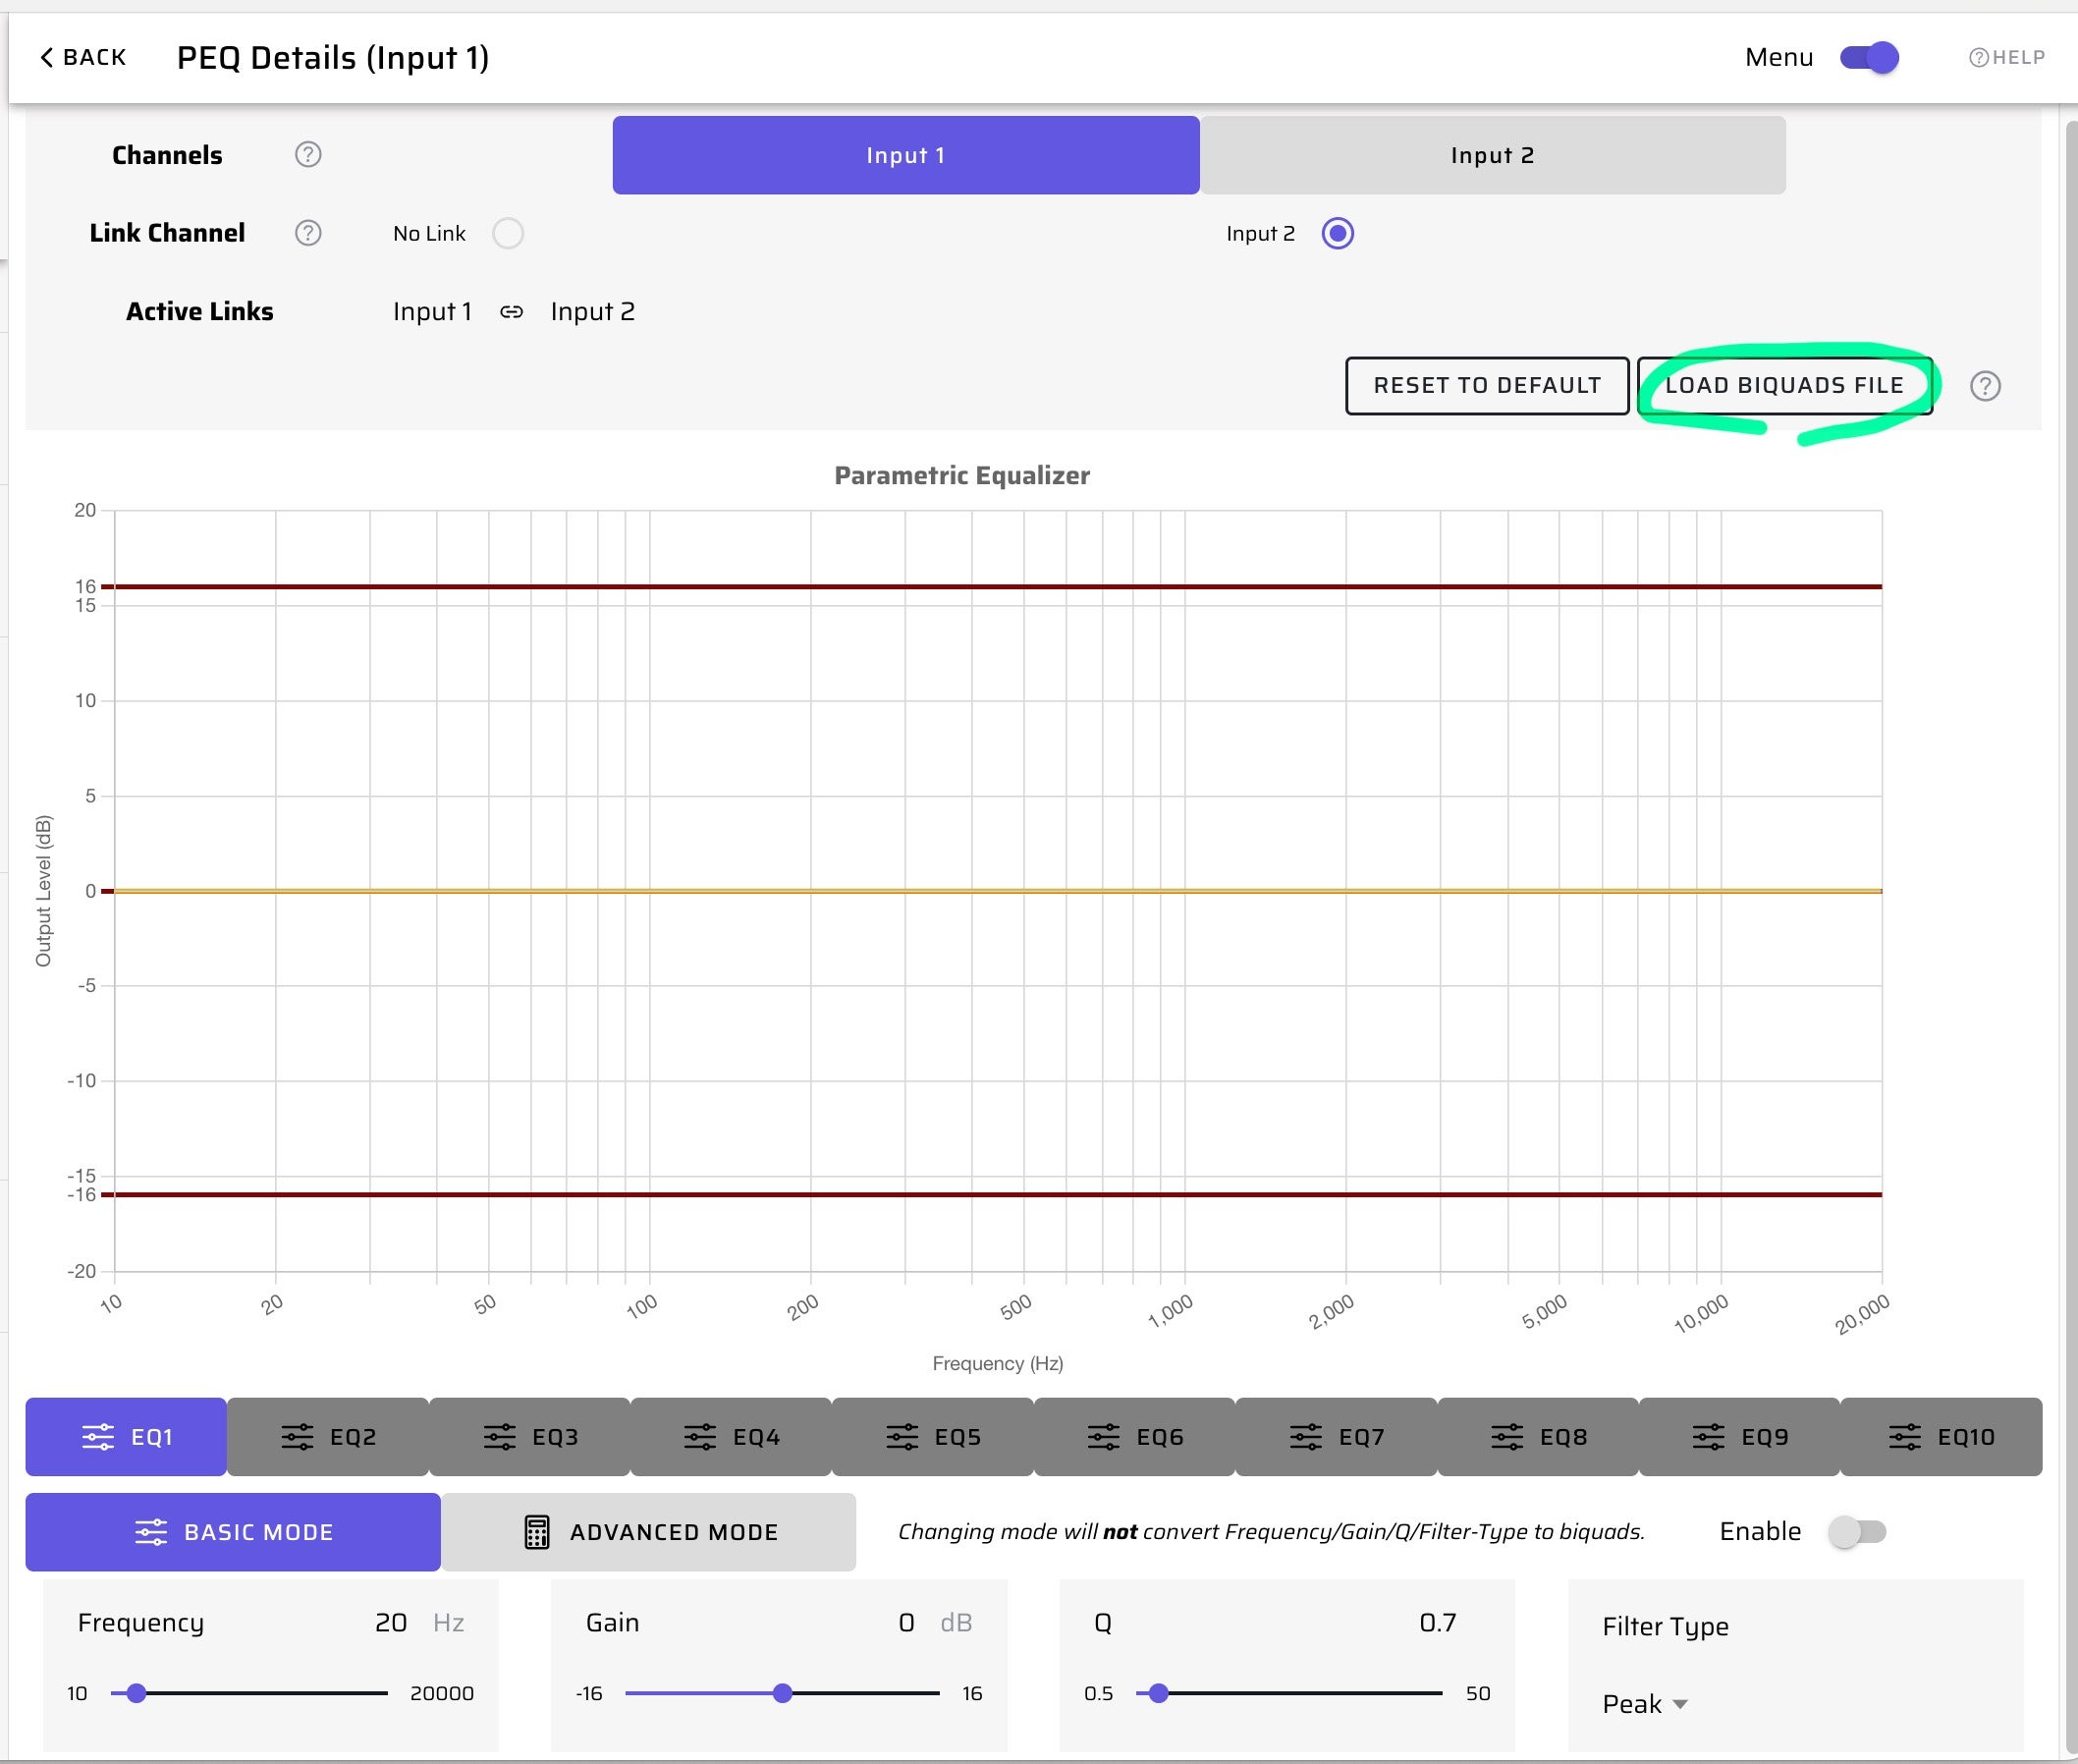Image resolution: width=2078 pixels, height=1764 pixels.
Task: Select the No Link radio button
Action: (508, 233)
